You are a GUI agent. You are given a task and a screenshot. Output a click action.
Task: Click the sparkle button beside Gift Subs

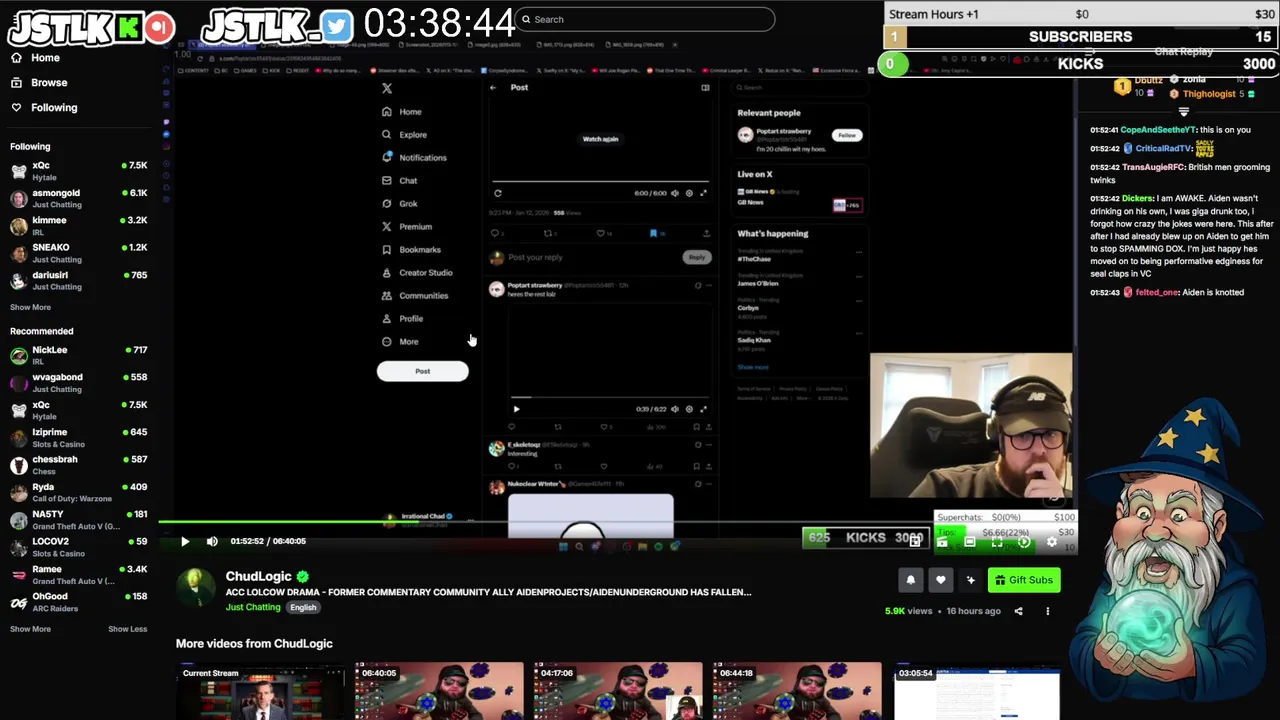pyautogui.click(x=970, y=580)
